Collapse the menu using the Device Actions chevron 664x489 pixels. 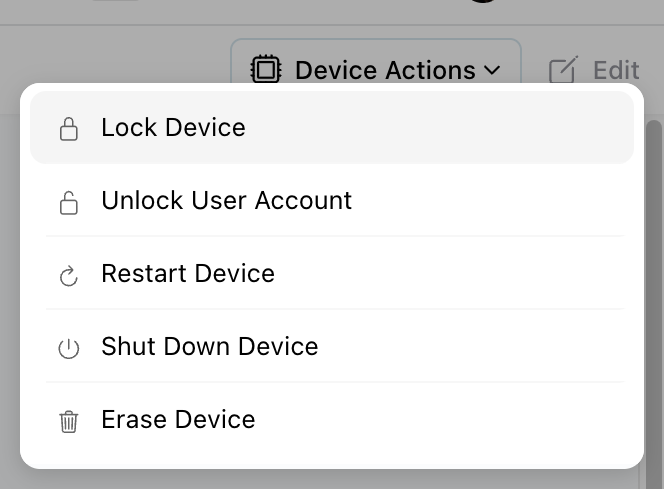pos(492,70)
